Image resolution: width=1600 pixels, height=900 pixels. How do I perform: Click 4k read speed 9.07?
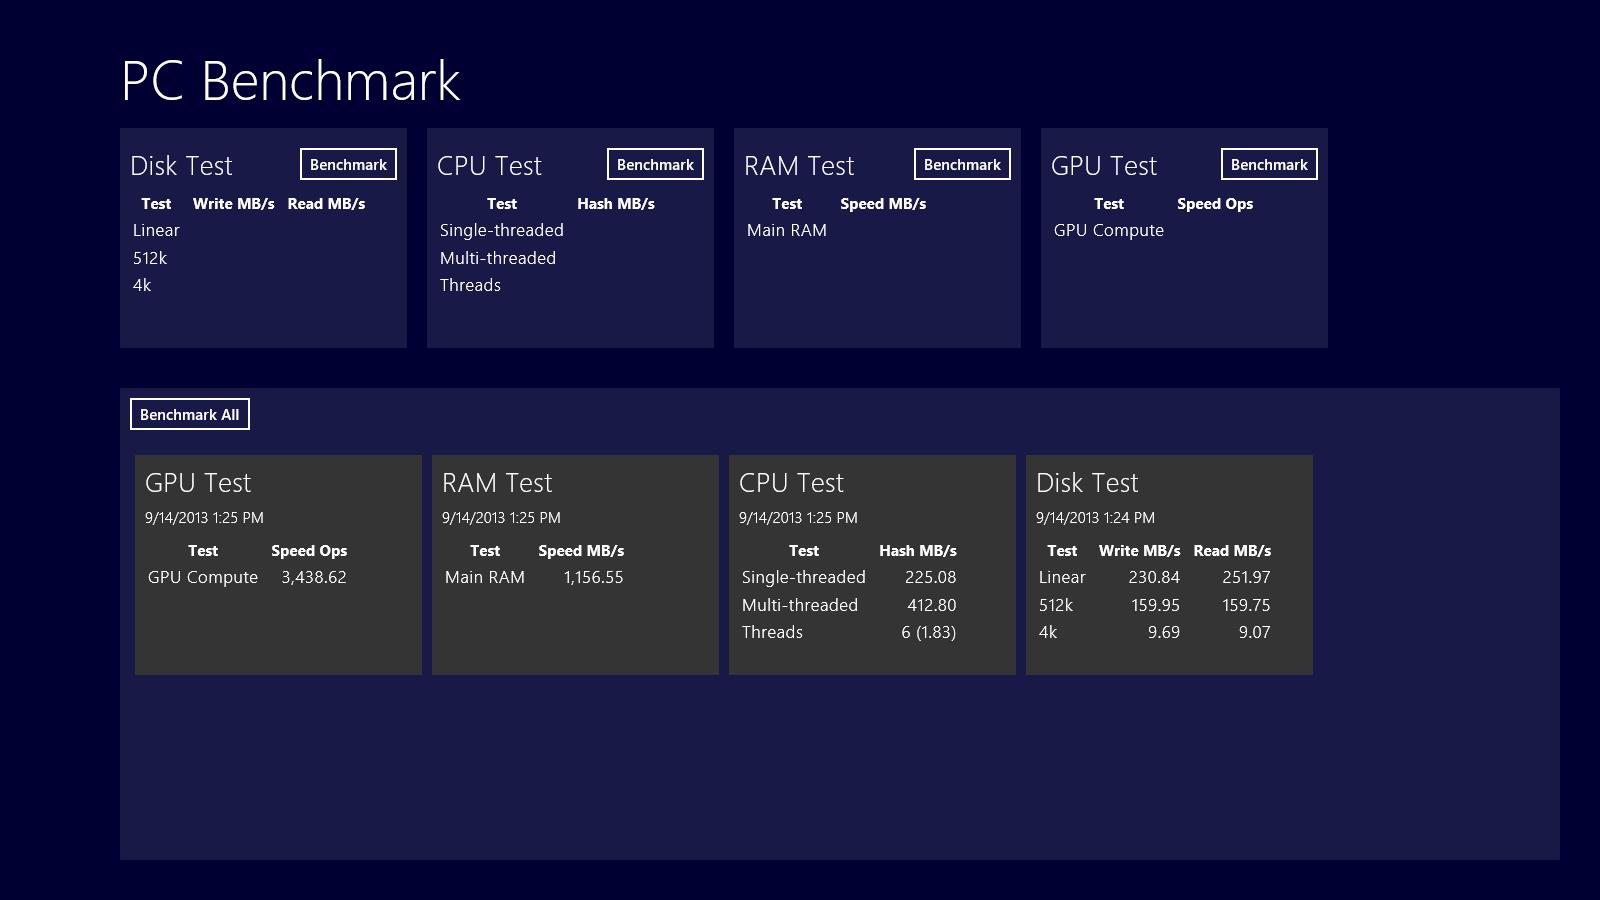point(1254,632)
